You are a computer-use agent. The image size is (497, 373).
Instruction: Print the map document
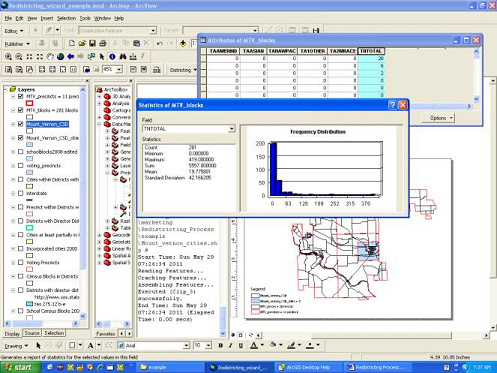(103, 43)
